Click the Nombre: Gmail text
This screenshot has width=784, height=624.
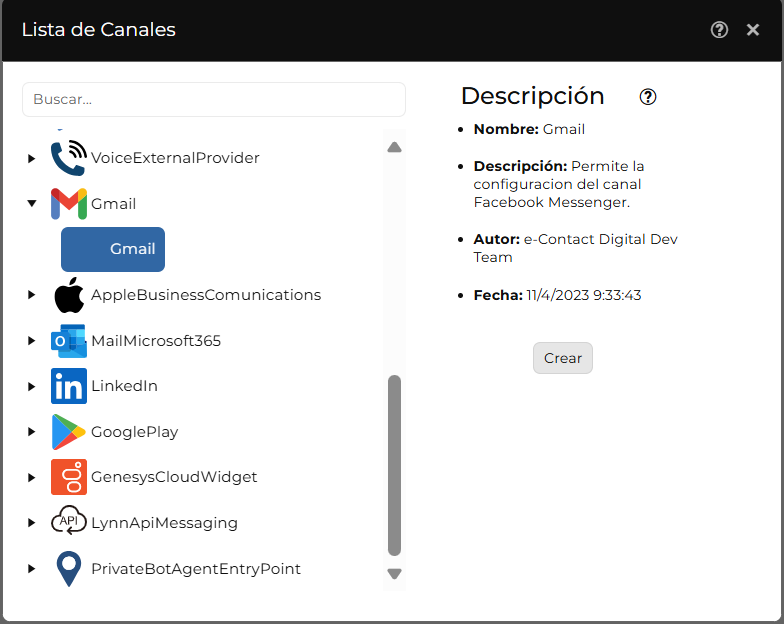[529, 130]
